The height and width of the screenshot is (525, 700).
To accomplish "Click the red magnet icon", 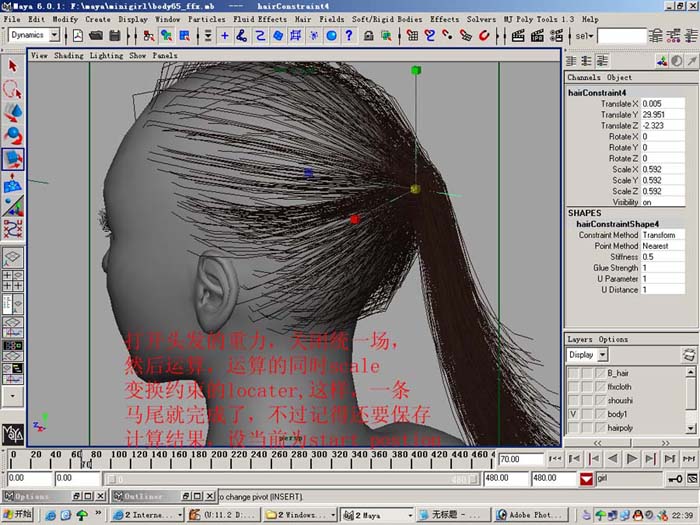I will [x=484, y=36].
